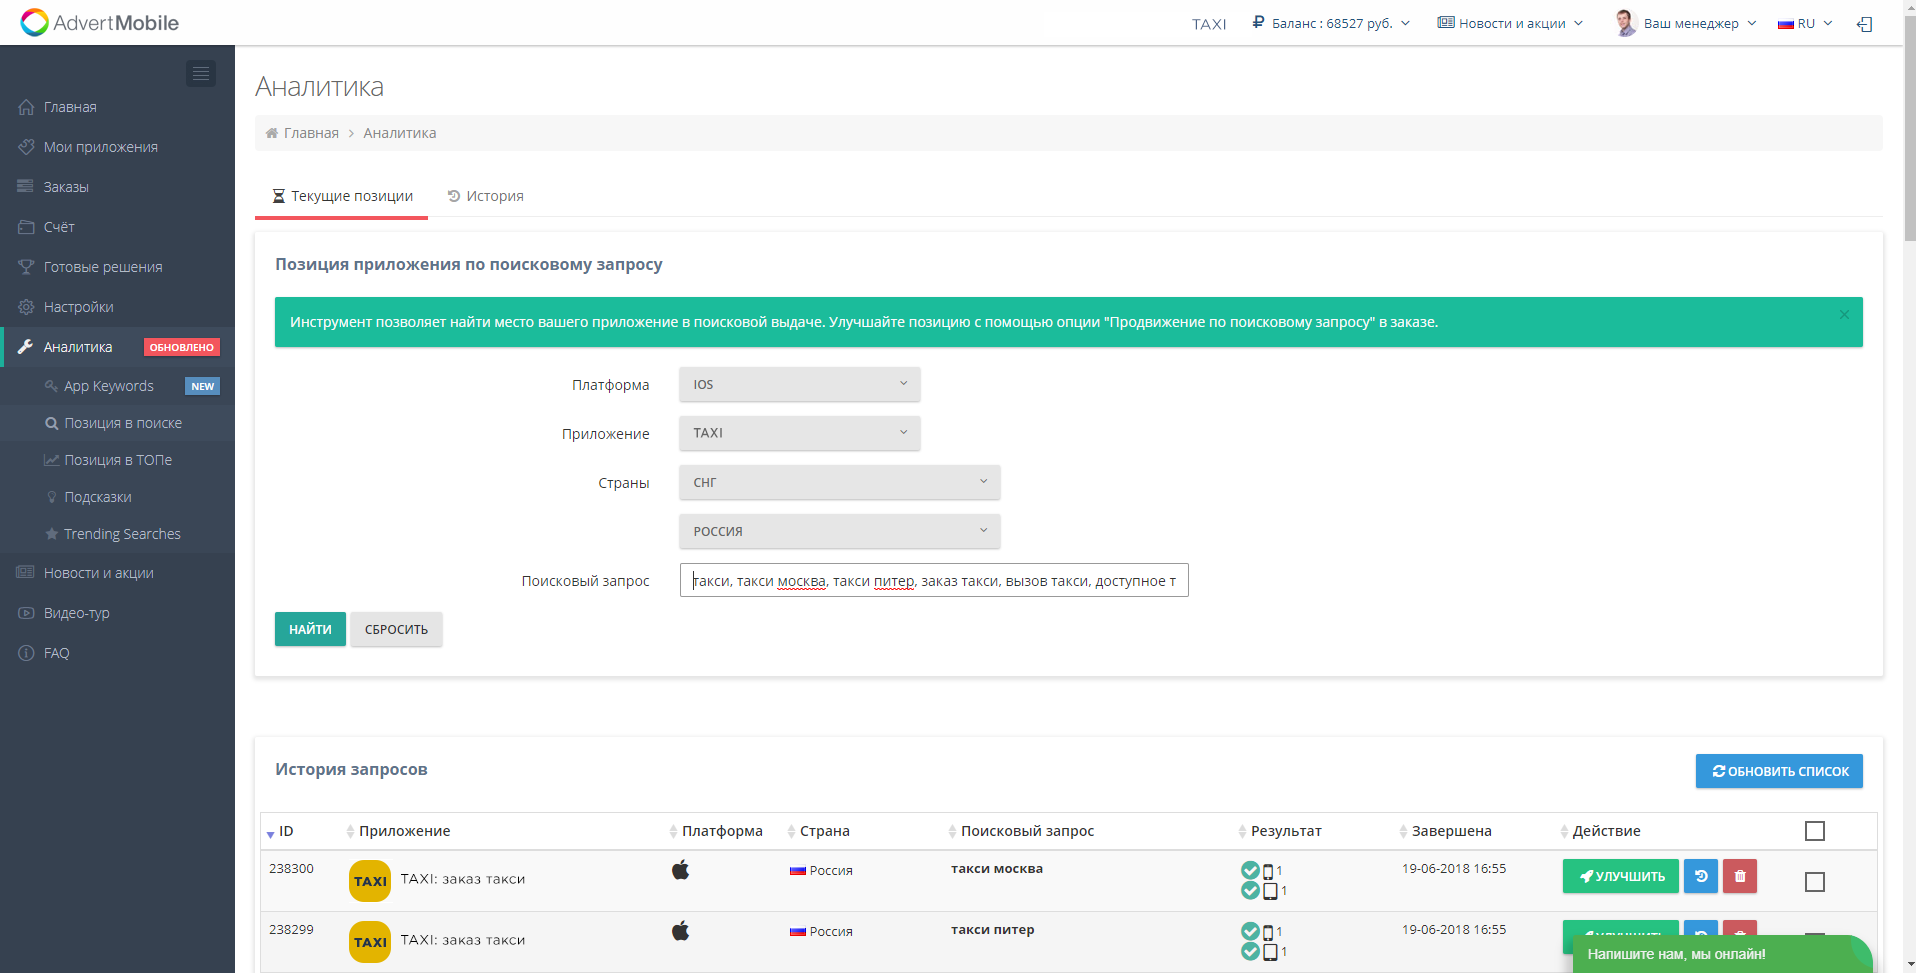Expand the Приложение TAXI dropdown
Screen dimensions: 1916x973
click(799, 433)
